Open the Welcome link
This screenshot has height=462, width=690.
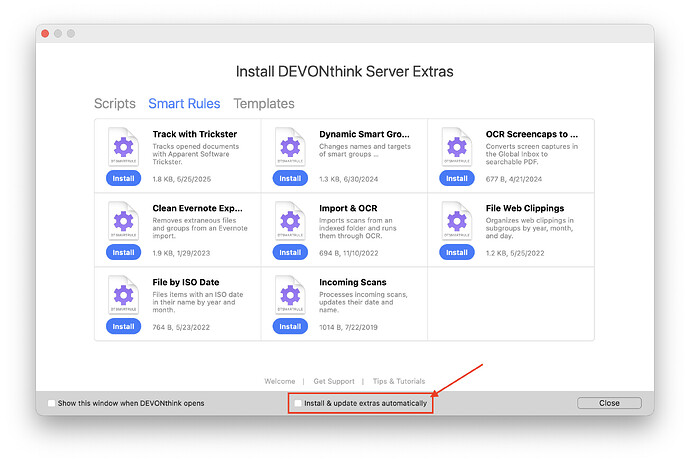tap(279, 381)
